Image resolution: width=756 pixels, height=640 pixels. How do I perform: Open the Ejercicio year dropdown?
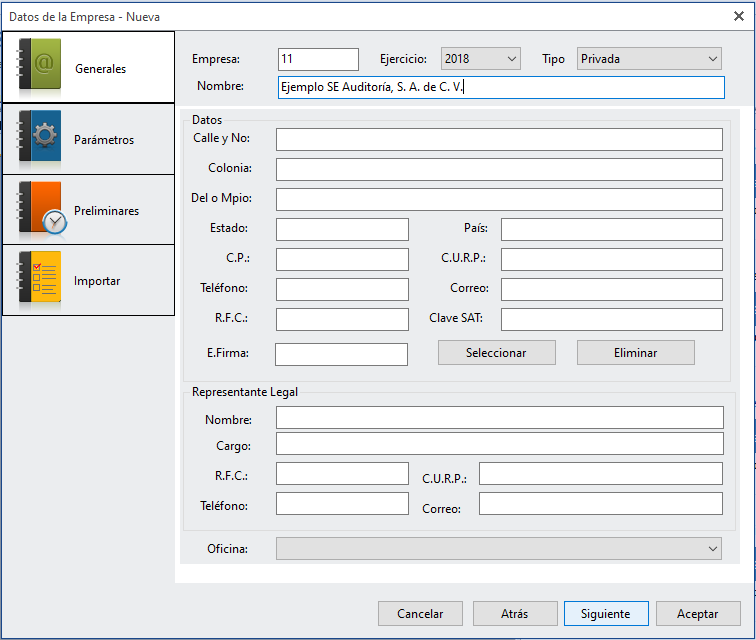(x=480, y=59)
